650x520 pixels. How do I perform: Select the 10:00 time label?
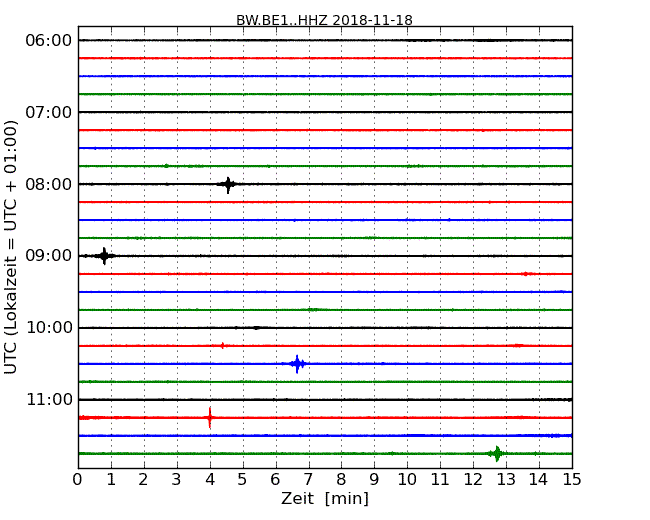tap(49, 328)
